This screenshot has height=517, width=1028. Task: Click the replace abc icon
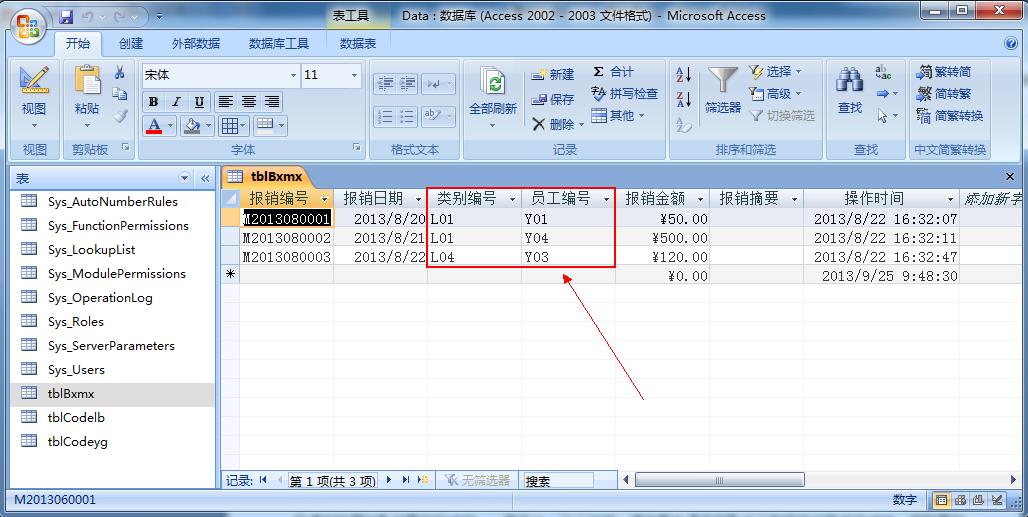click(x=883, y=72)
